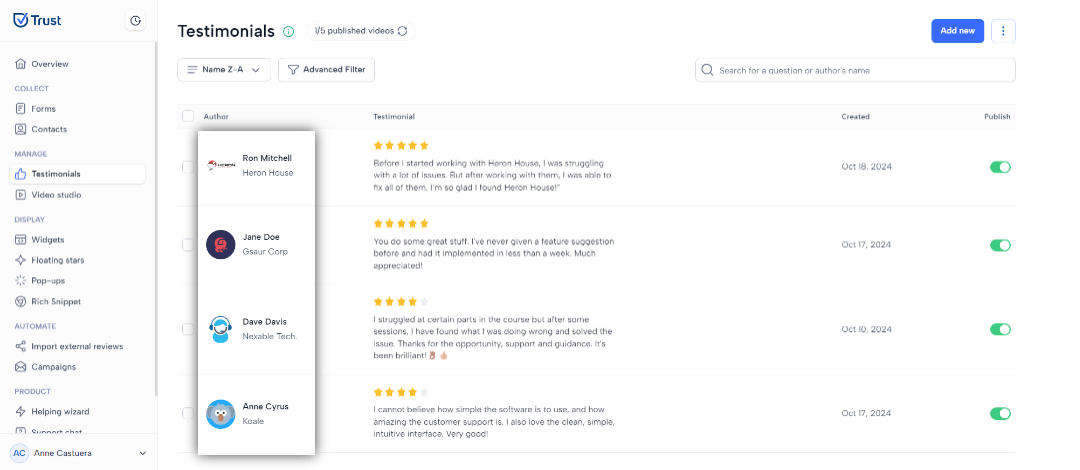Click the Add new button
The image size is (1080, 470).
[957, 31]
